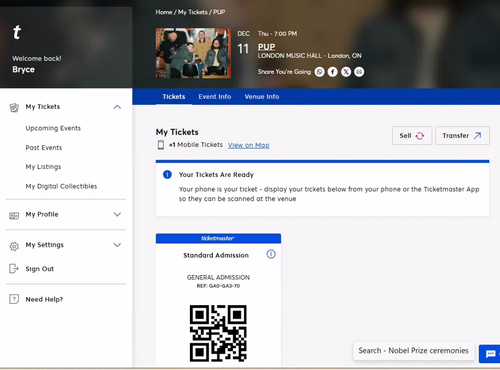Viewport: 500px width, 370px height.
Task: Click the My Profile card icon
Action: tap(14, 215)
